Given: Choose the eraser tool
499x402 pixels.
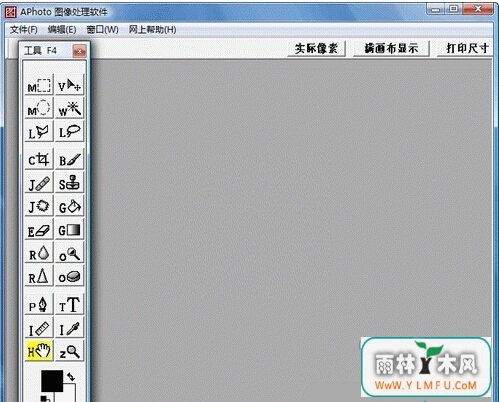Looking at the screenshot, I should 39,229.
